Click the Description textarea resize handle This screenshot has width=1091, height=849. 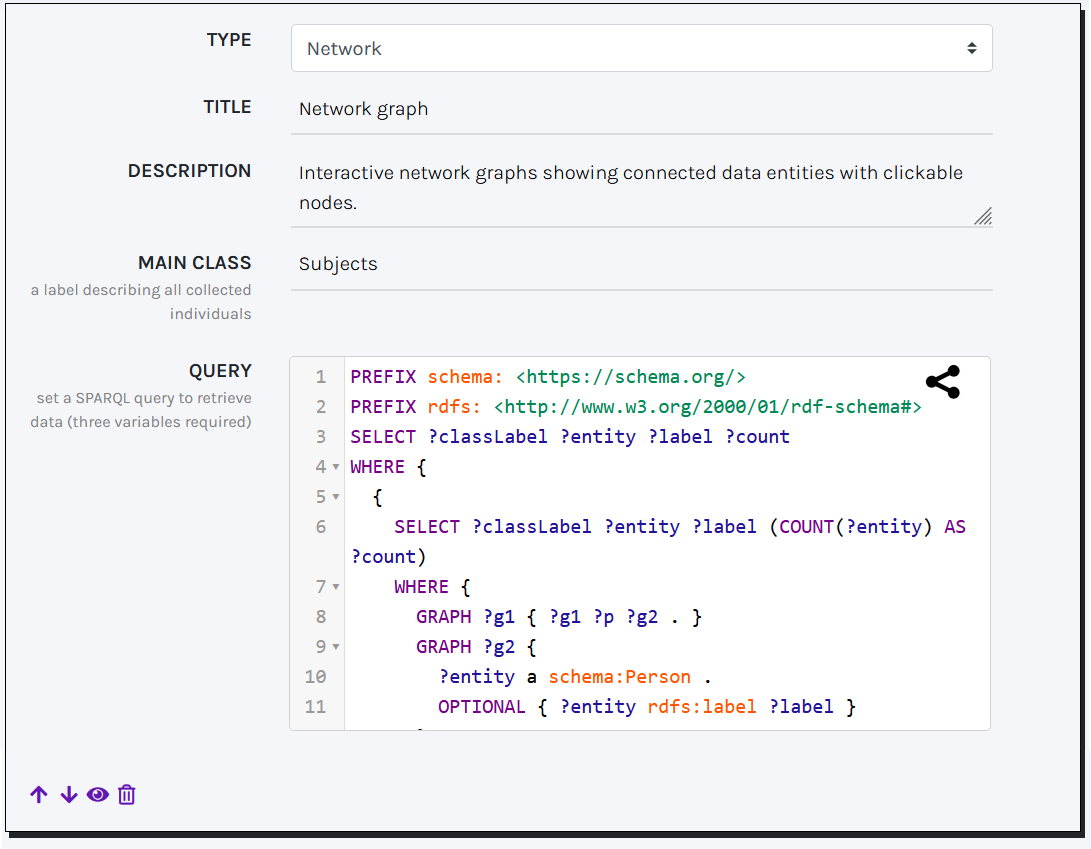coord(982,216)
